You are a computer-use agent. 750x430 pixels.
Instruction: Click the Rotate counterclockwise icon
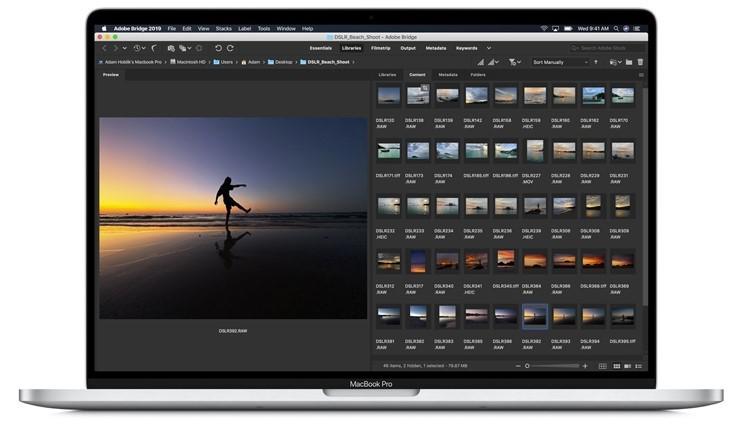(218, 48)
